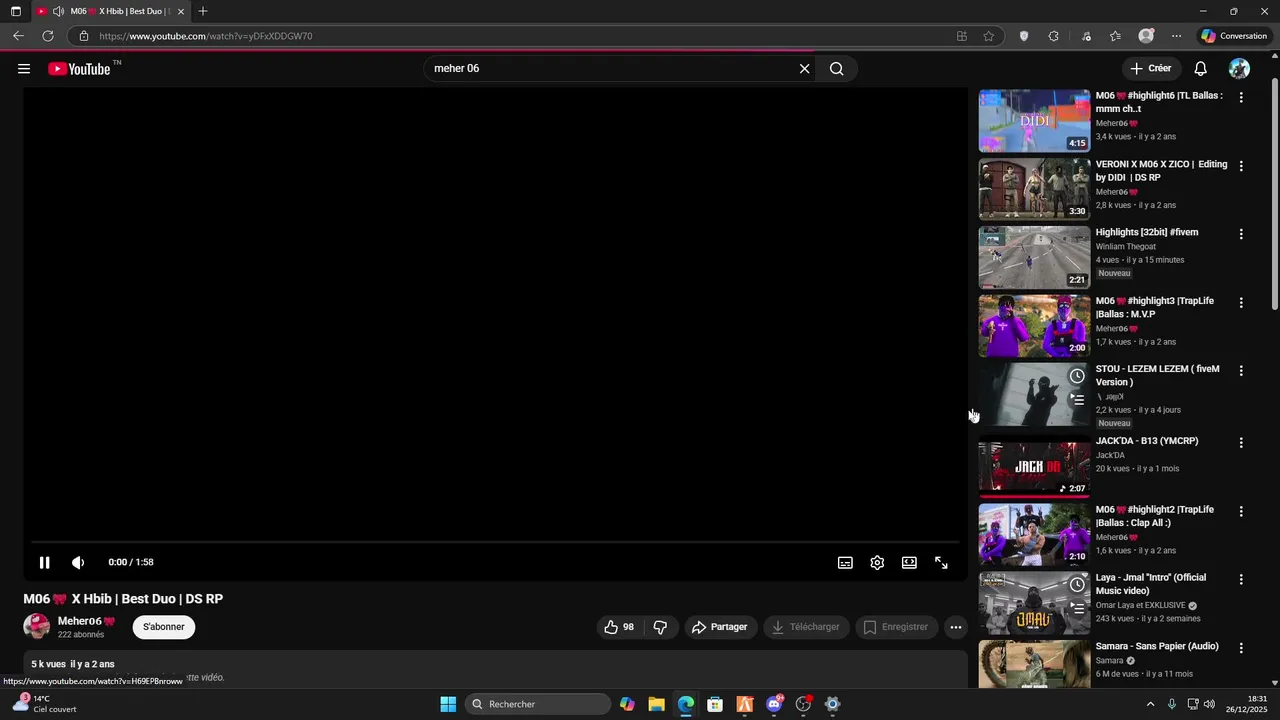1280x720 pixels.
Task: Open Windows Start menu
Action: pos(448,704)
